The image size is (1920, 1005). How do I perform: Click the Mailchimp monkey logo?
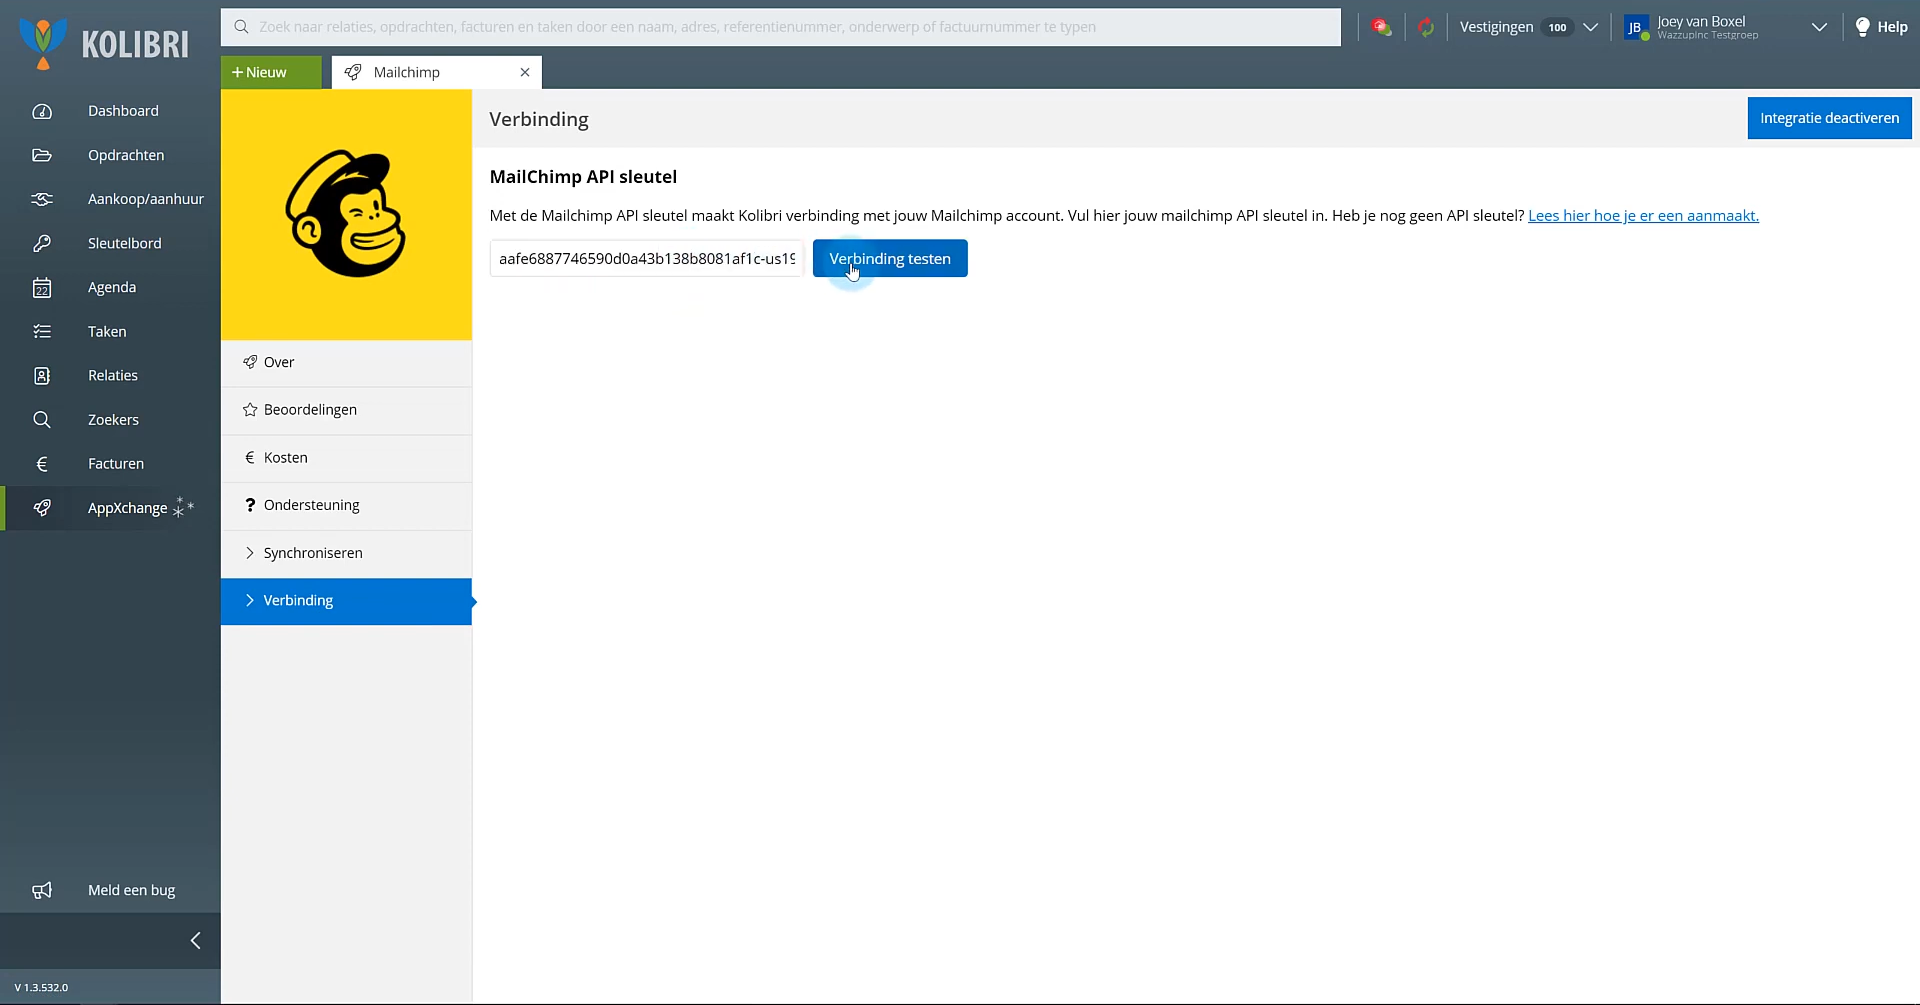click(x=346, y=214)
